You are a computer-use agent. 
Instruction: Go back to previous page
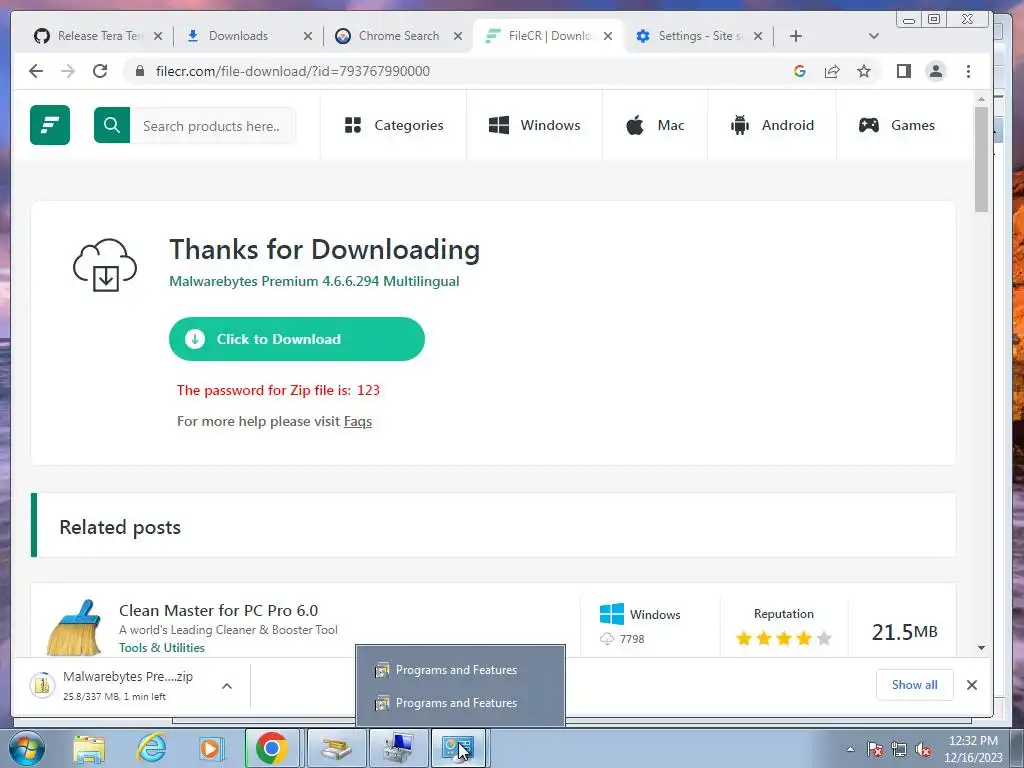(x=36, y=71)
